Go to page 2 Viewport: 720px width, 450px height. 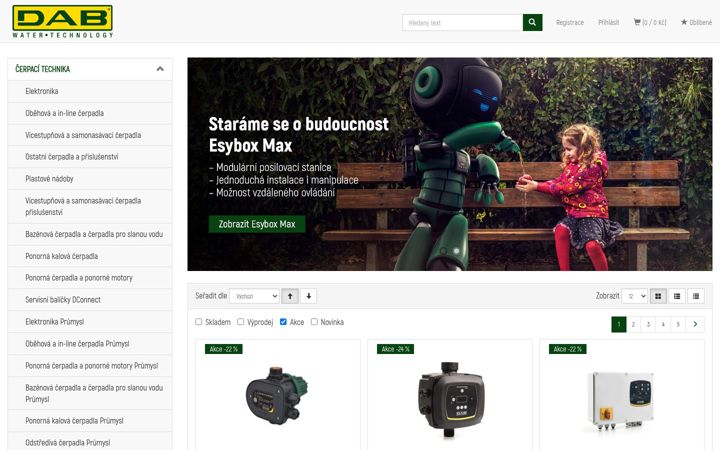[x=633, y=324]
